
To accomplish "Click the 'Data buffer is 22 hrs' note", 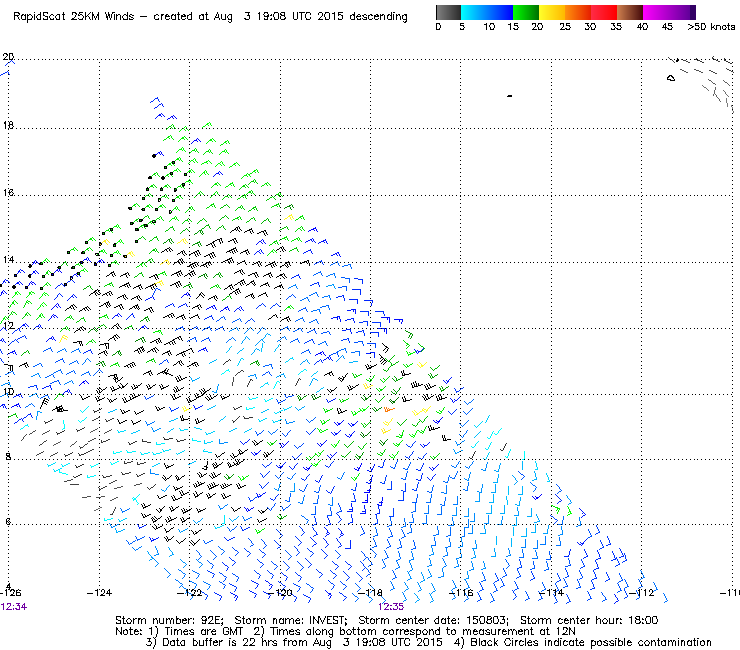I will pos(211,642).
